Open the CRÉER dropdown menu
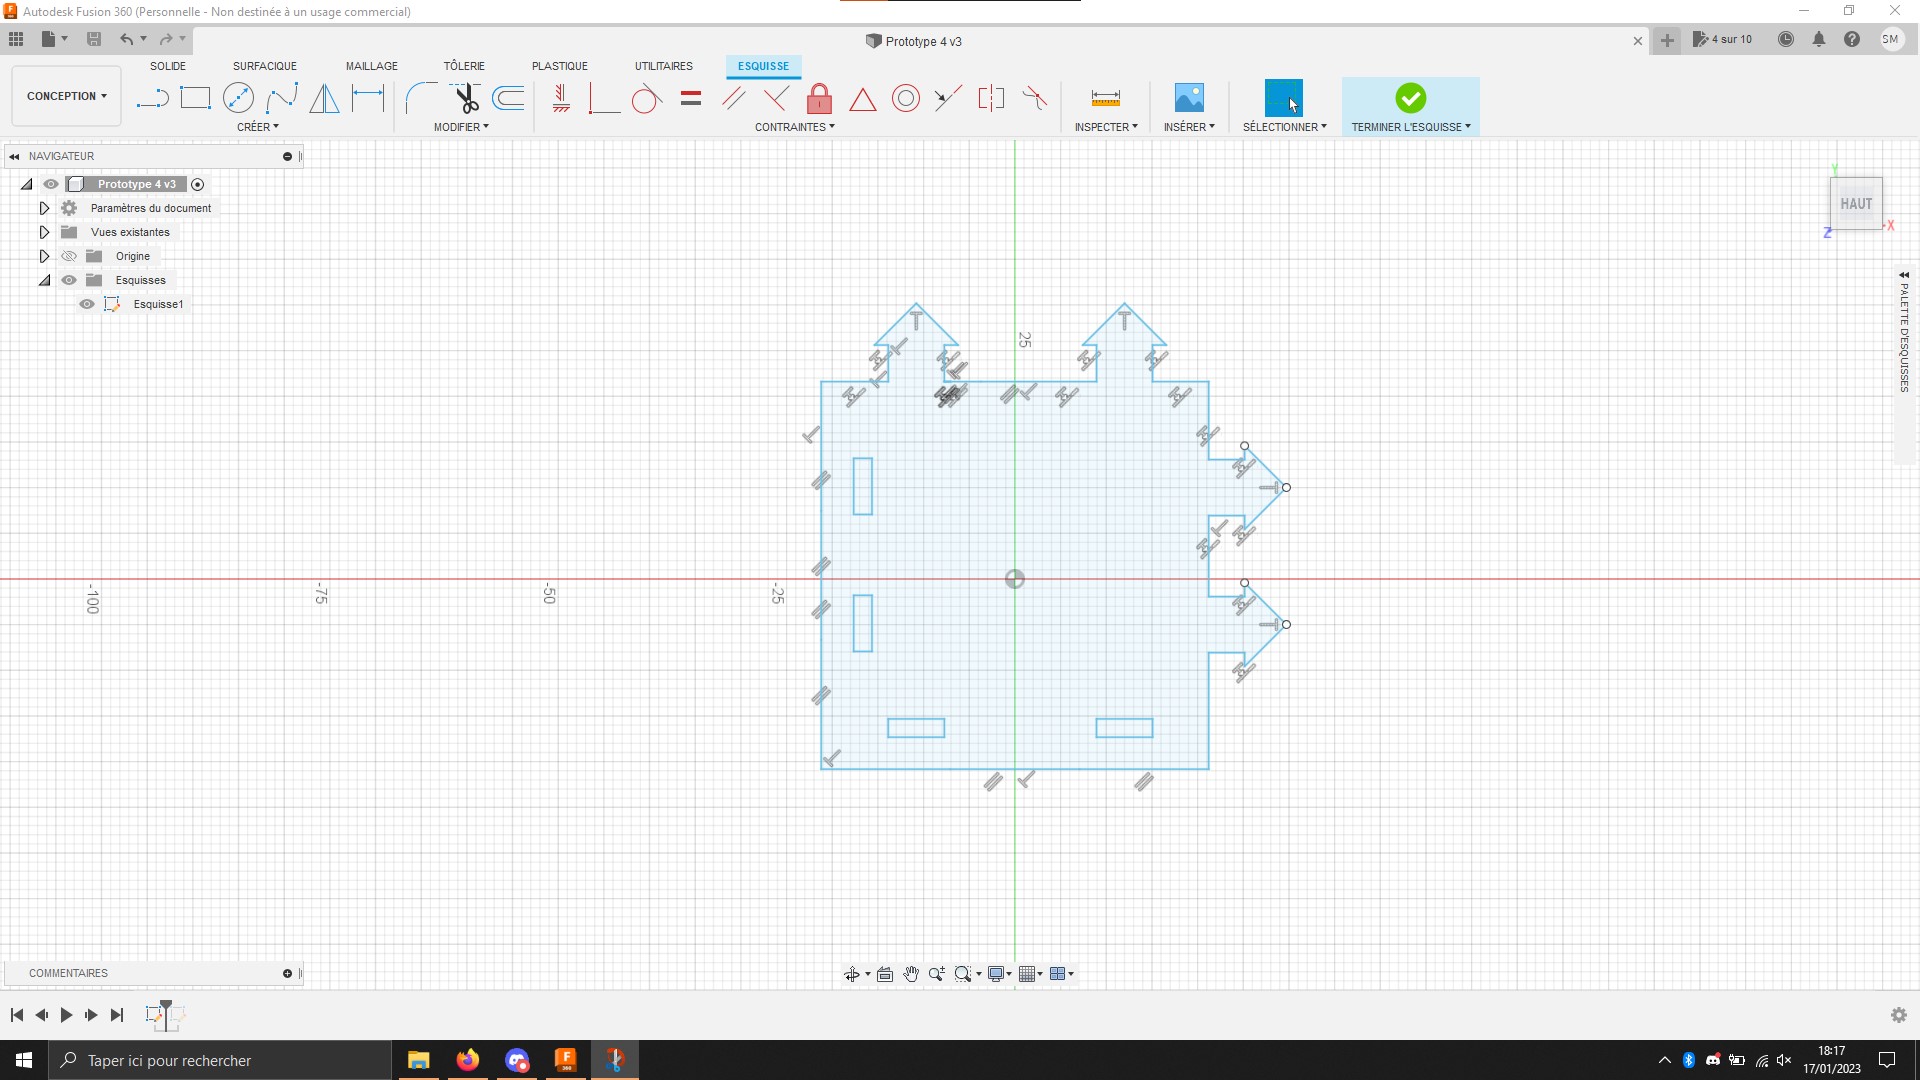Viewport: 1920px width, 1080px height. pyautogui.click(x=258, y=127)
